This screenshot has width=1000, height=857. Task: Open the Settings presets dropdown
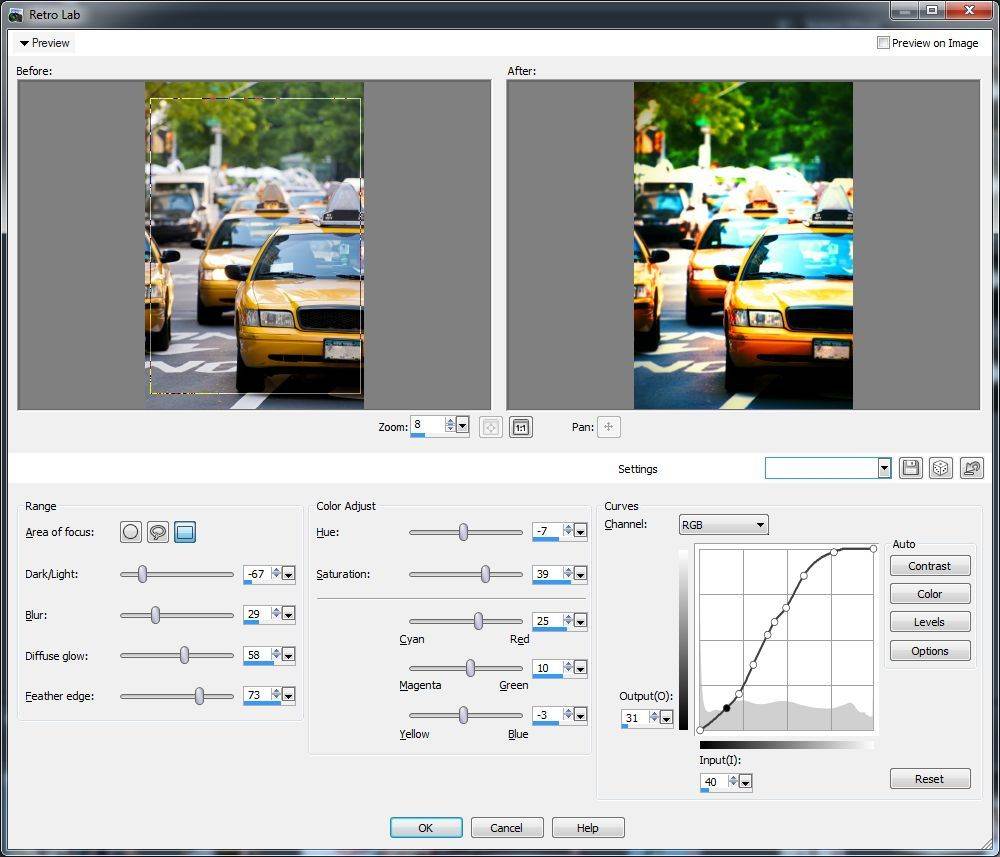883,468
